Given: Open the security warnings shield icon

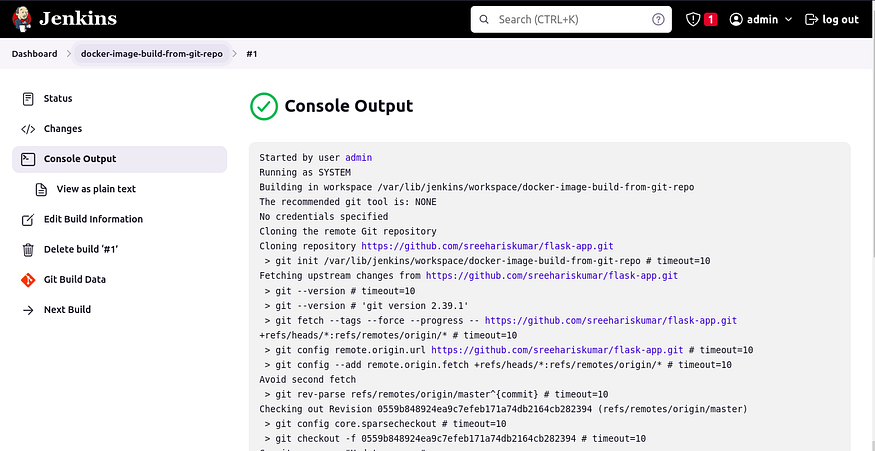Looking at the screenshot, I should (x=693, y=20).
